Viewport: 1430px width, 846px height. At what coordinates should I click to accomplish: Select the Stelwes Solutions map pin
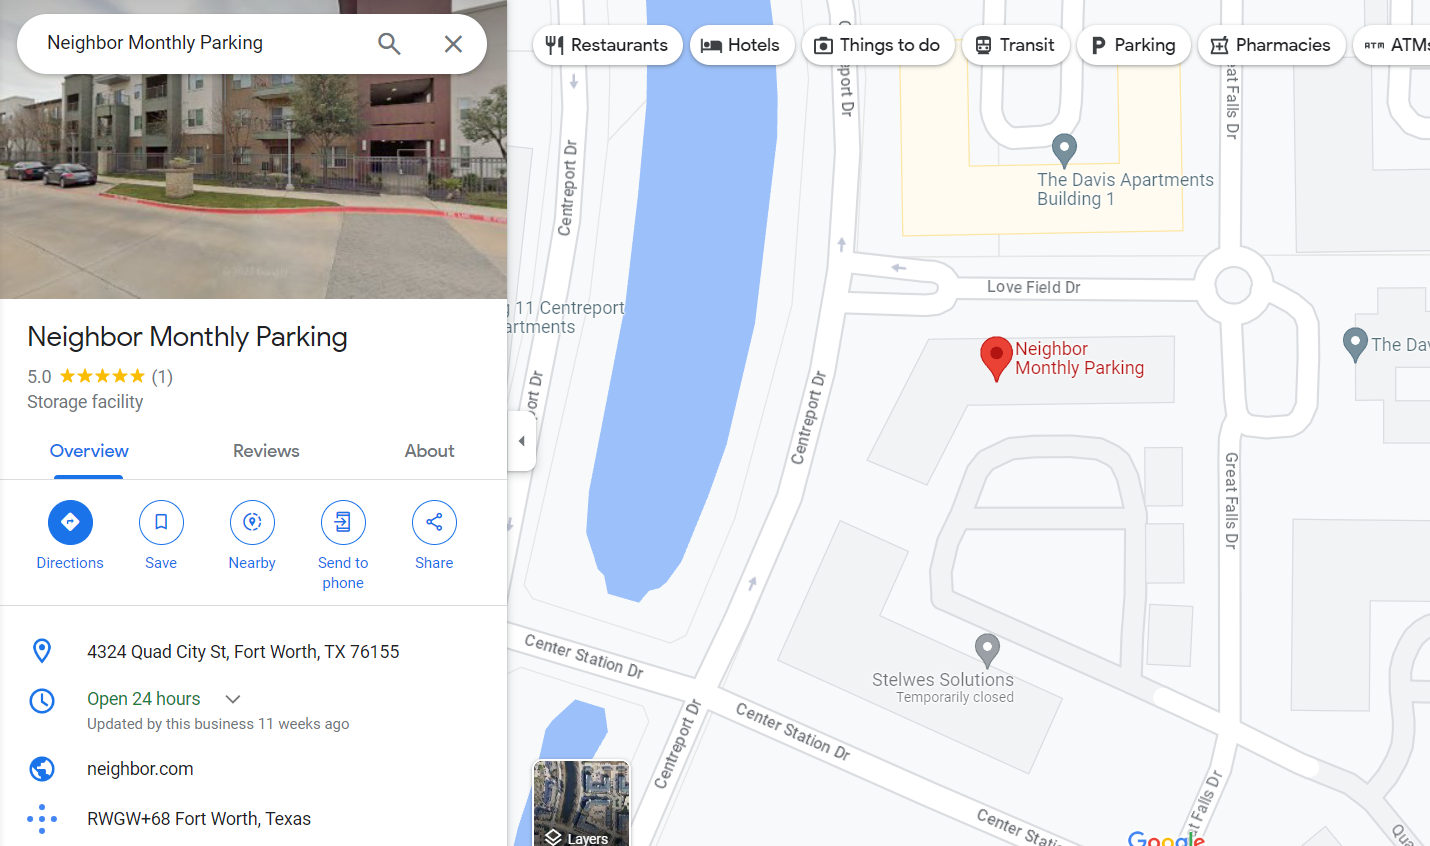[x=987, y=651]
